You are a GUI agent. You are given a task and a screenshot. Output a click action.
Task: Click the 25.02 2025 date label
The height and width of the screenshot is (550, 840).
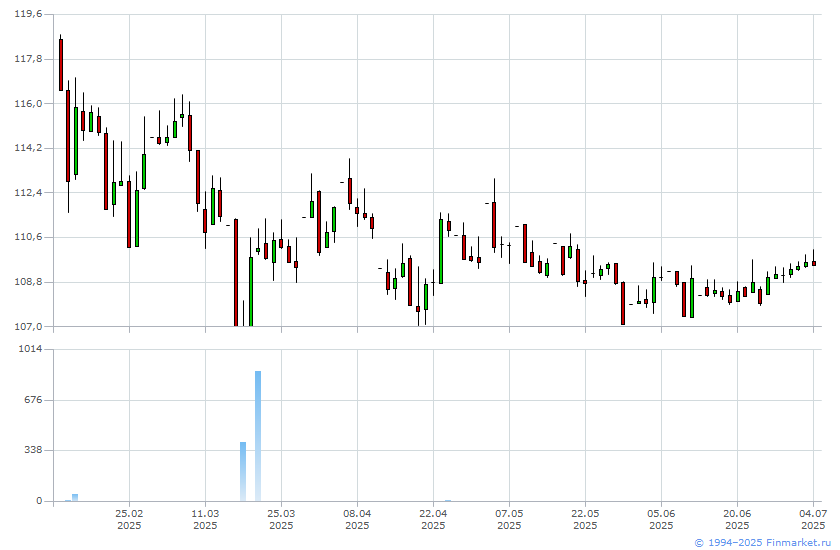(x=129, y=519)
